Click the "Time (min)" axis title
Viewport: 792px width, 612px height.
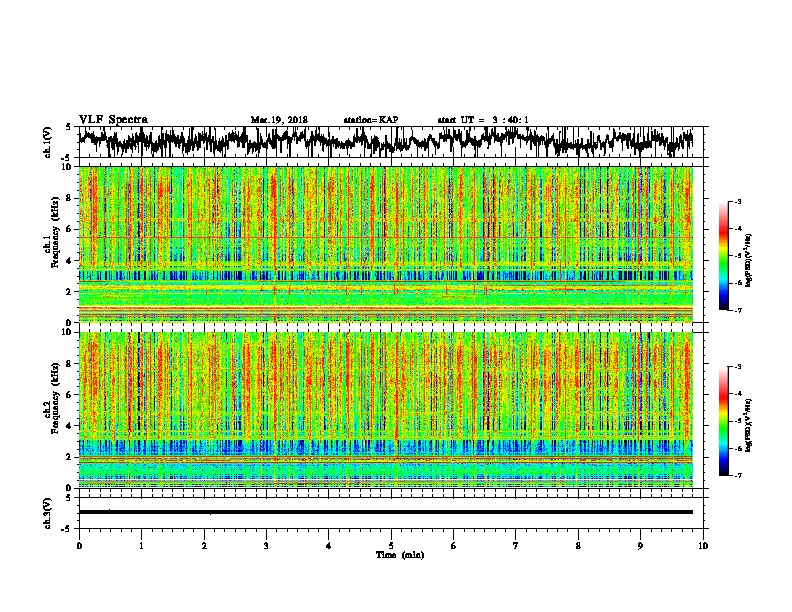pyautogui.click(x=400, y=555)
